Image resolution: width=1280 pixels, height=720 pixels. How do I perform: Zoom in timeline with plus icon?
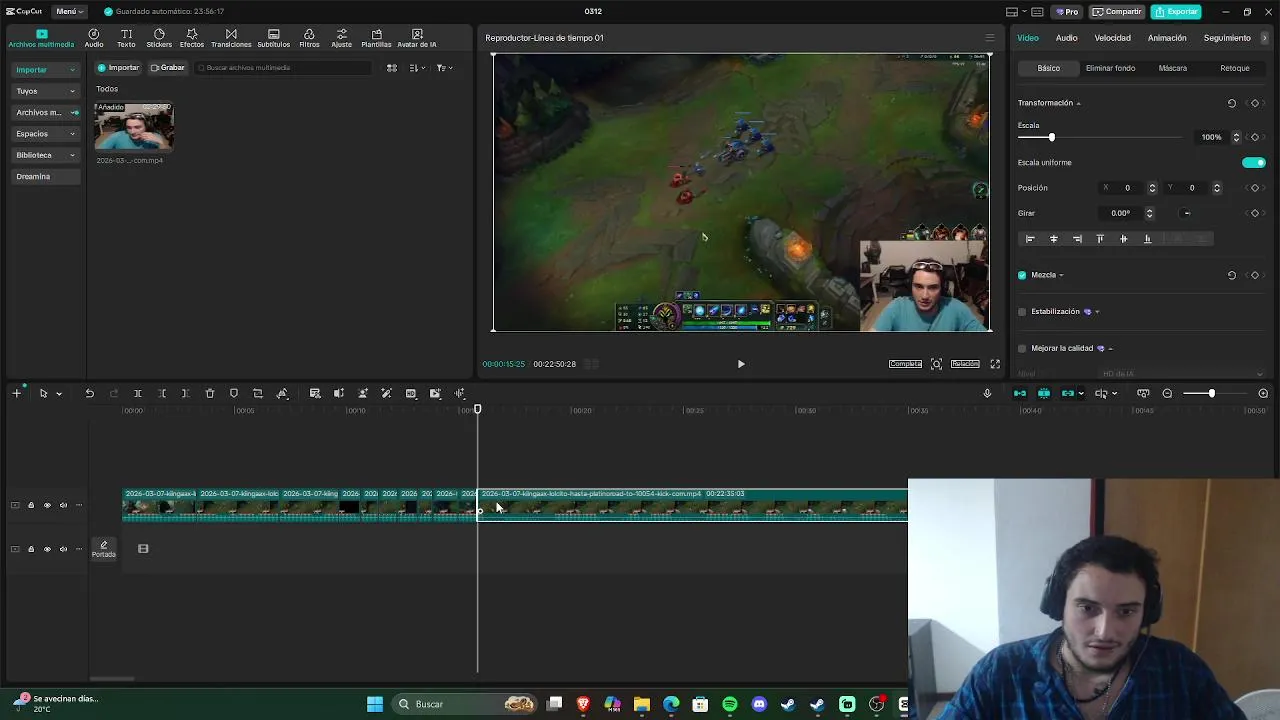point(1263,393)
